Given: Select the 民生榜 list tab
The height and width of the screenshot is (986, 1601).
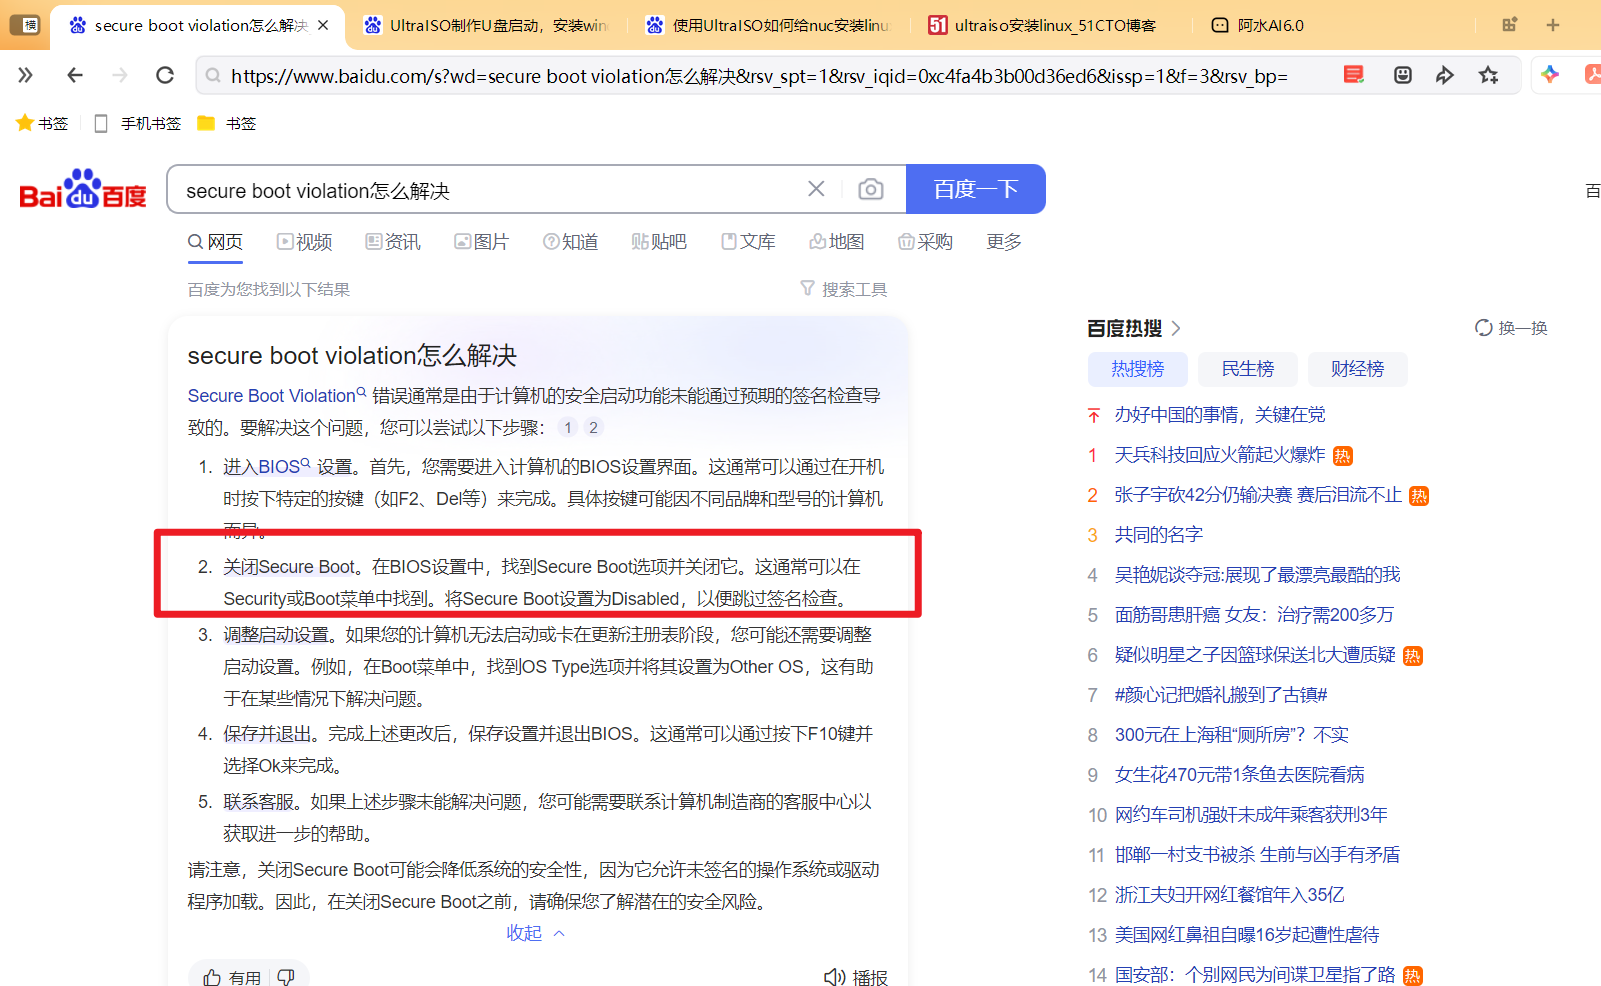Looking at the screenshot, I should click(1248, 369).
